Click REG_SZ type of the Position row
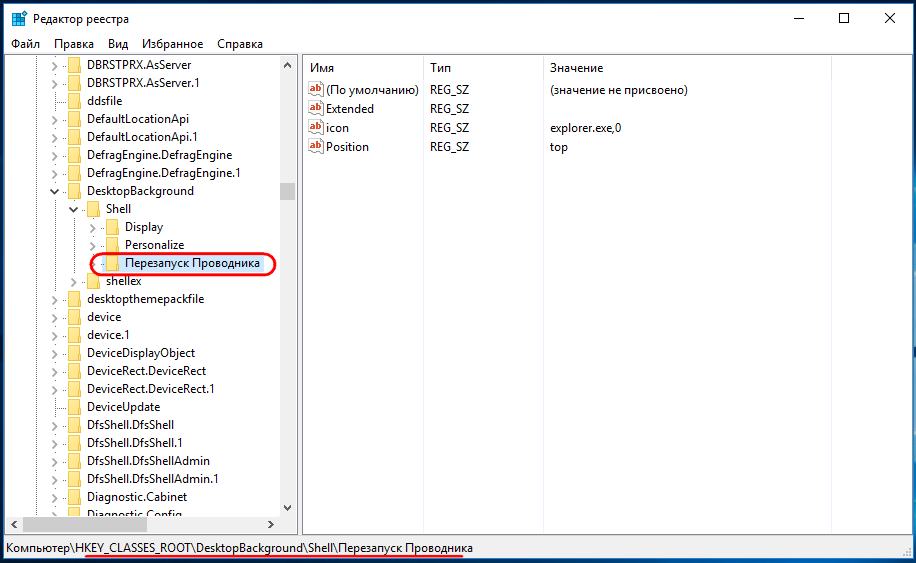This screenshot has width=916, height=563. pos(449,147)
